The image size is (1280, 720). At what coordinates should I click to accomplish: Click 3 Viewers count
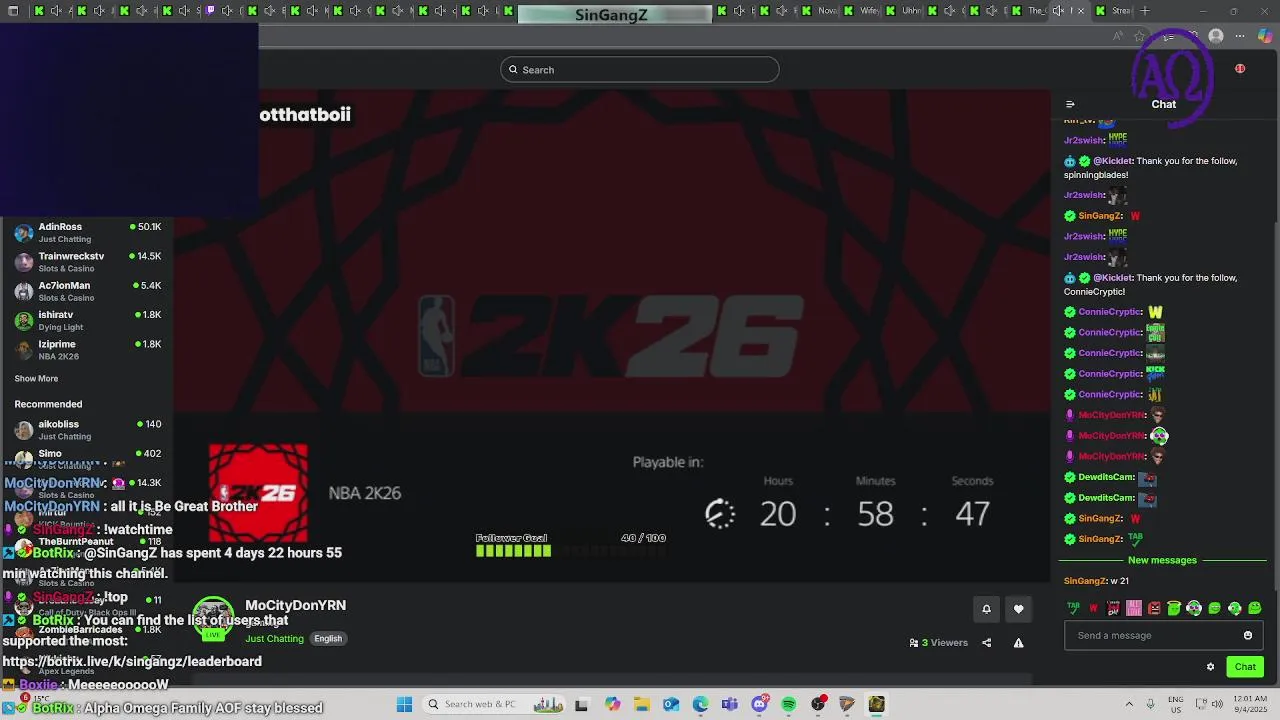[x=938, y=643]
